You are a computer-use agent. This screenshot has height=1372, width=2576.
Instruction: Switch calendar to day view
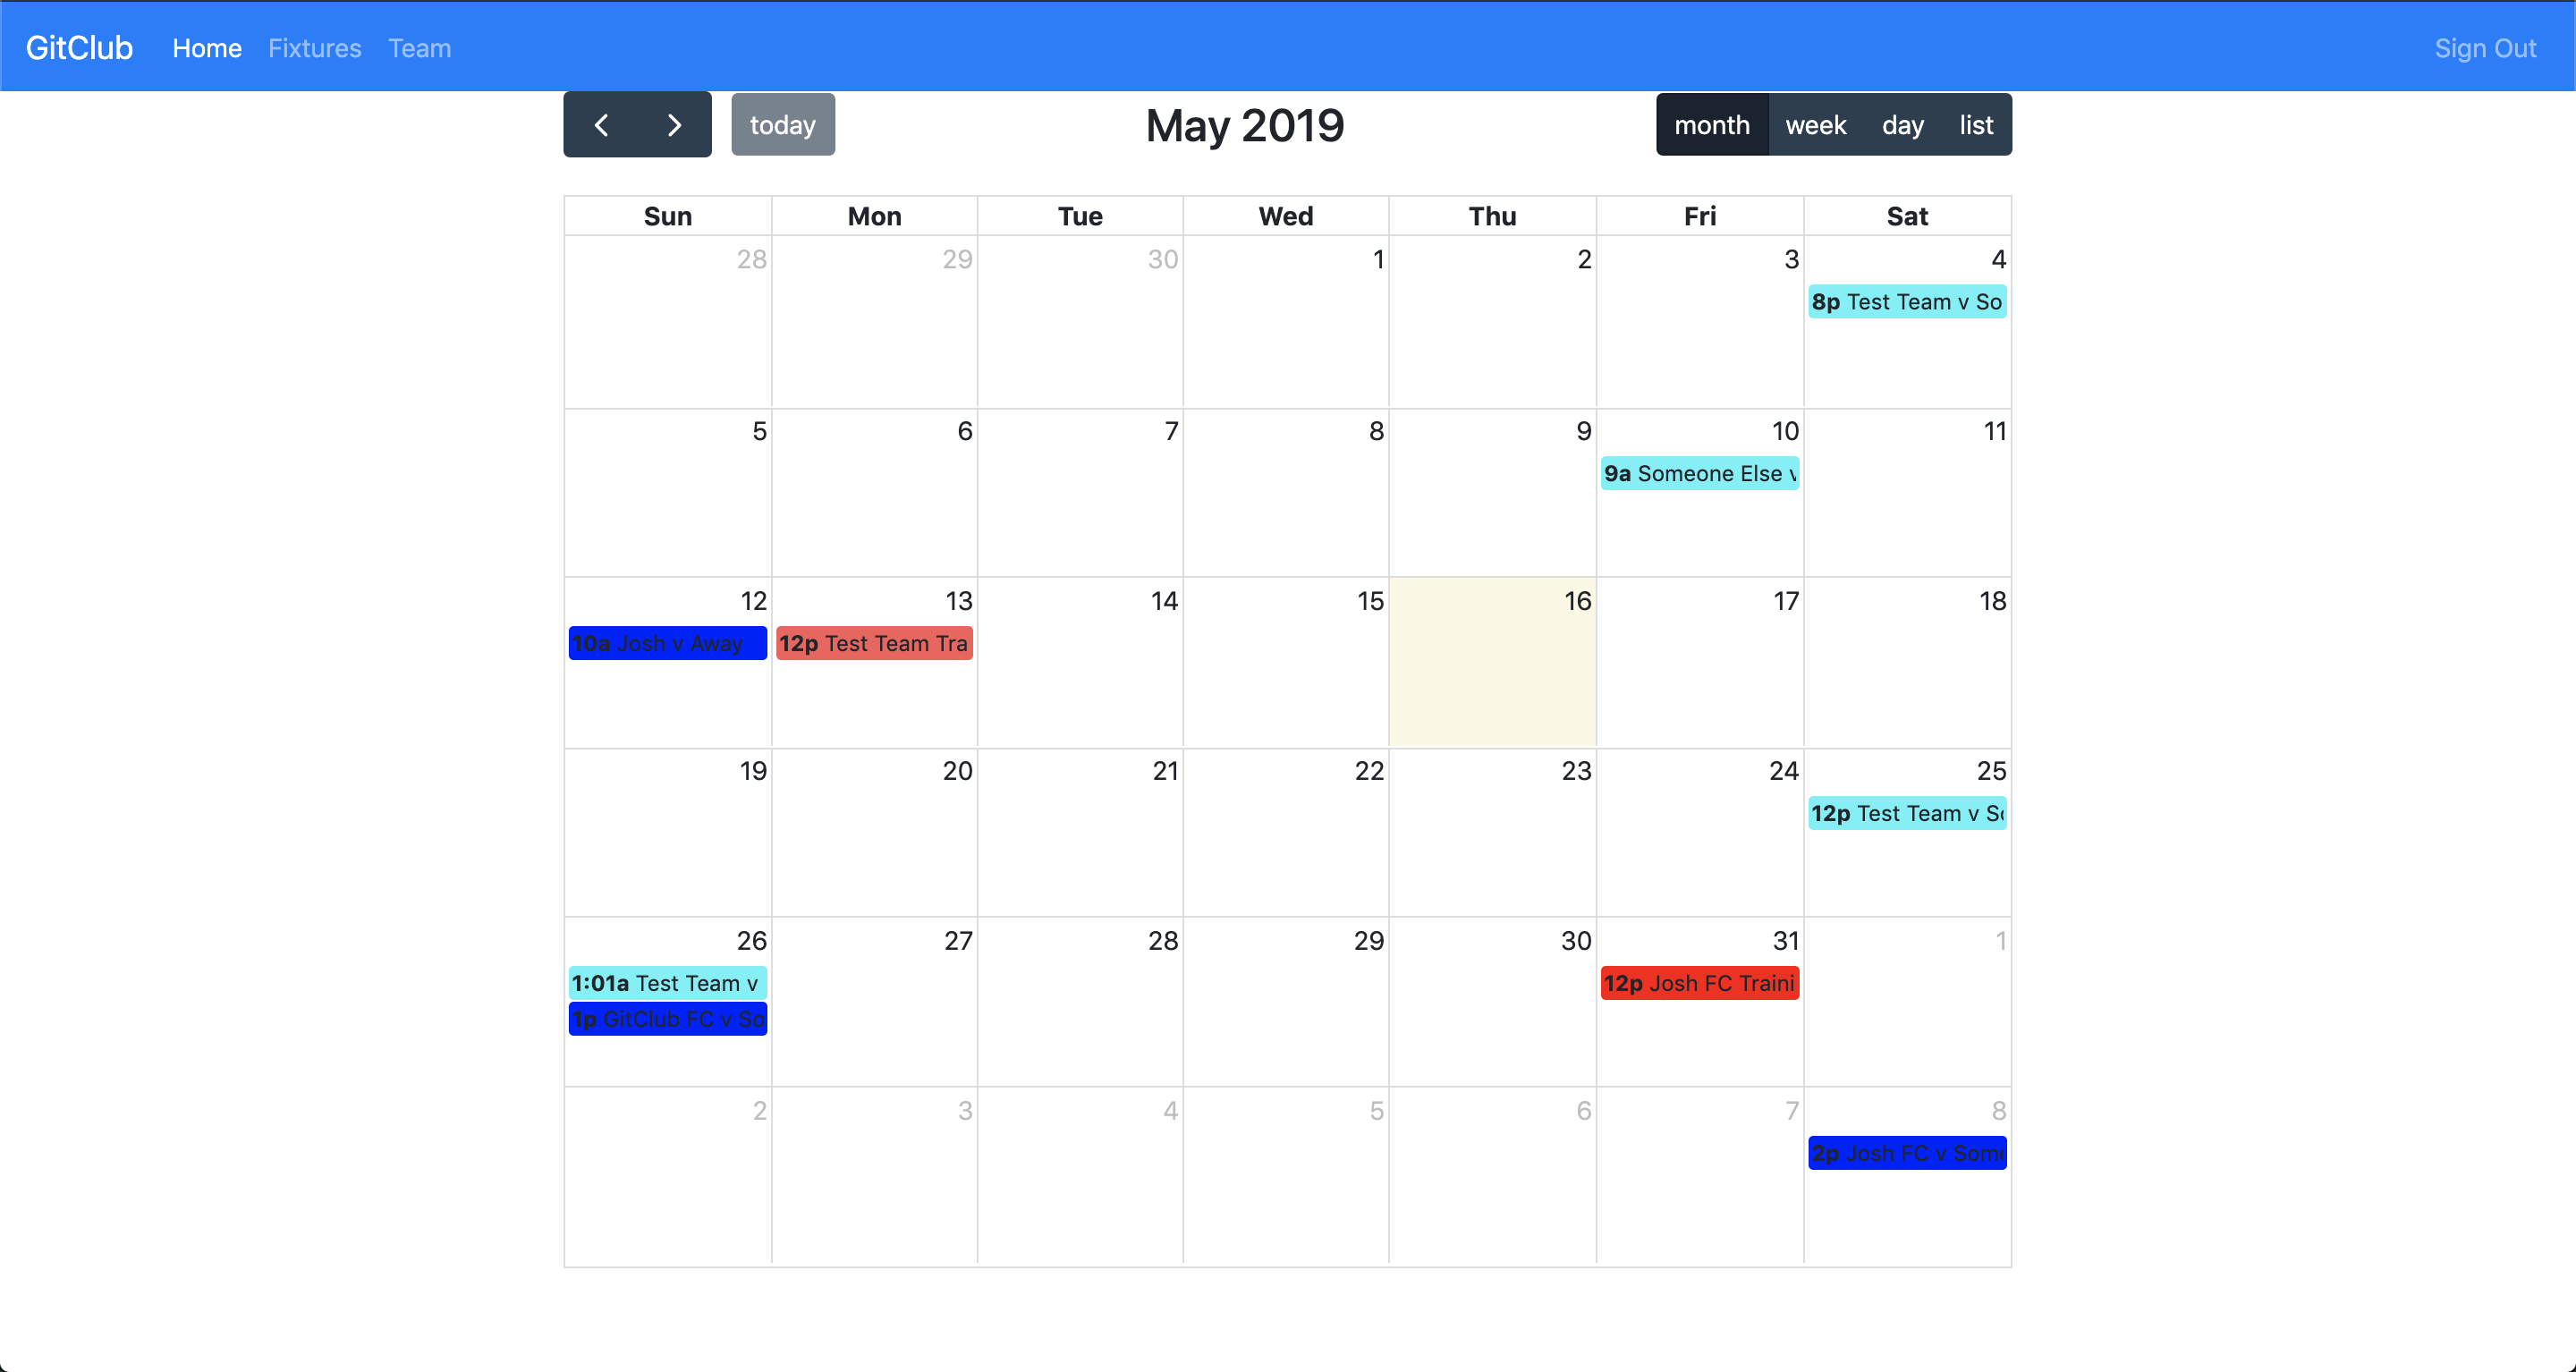[1902, 125]
